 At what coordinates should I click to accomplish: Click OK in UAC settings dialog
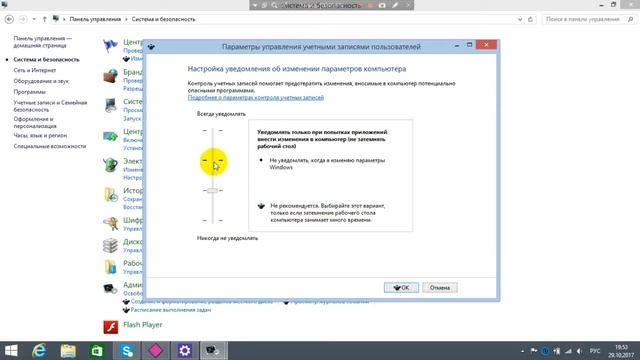(x=401, y=287)
